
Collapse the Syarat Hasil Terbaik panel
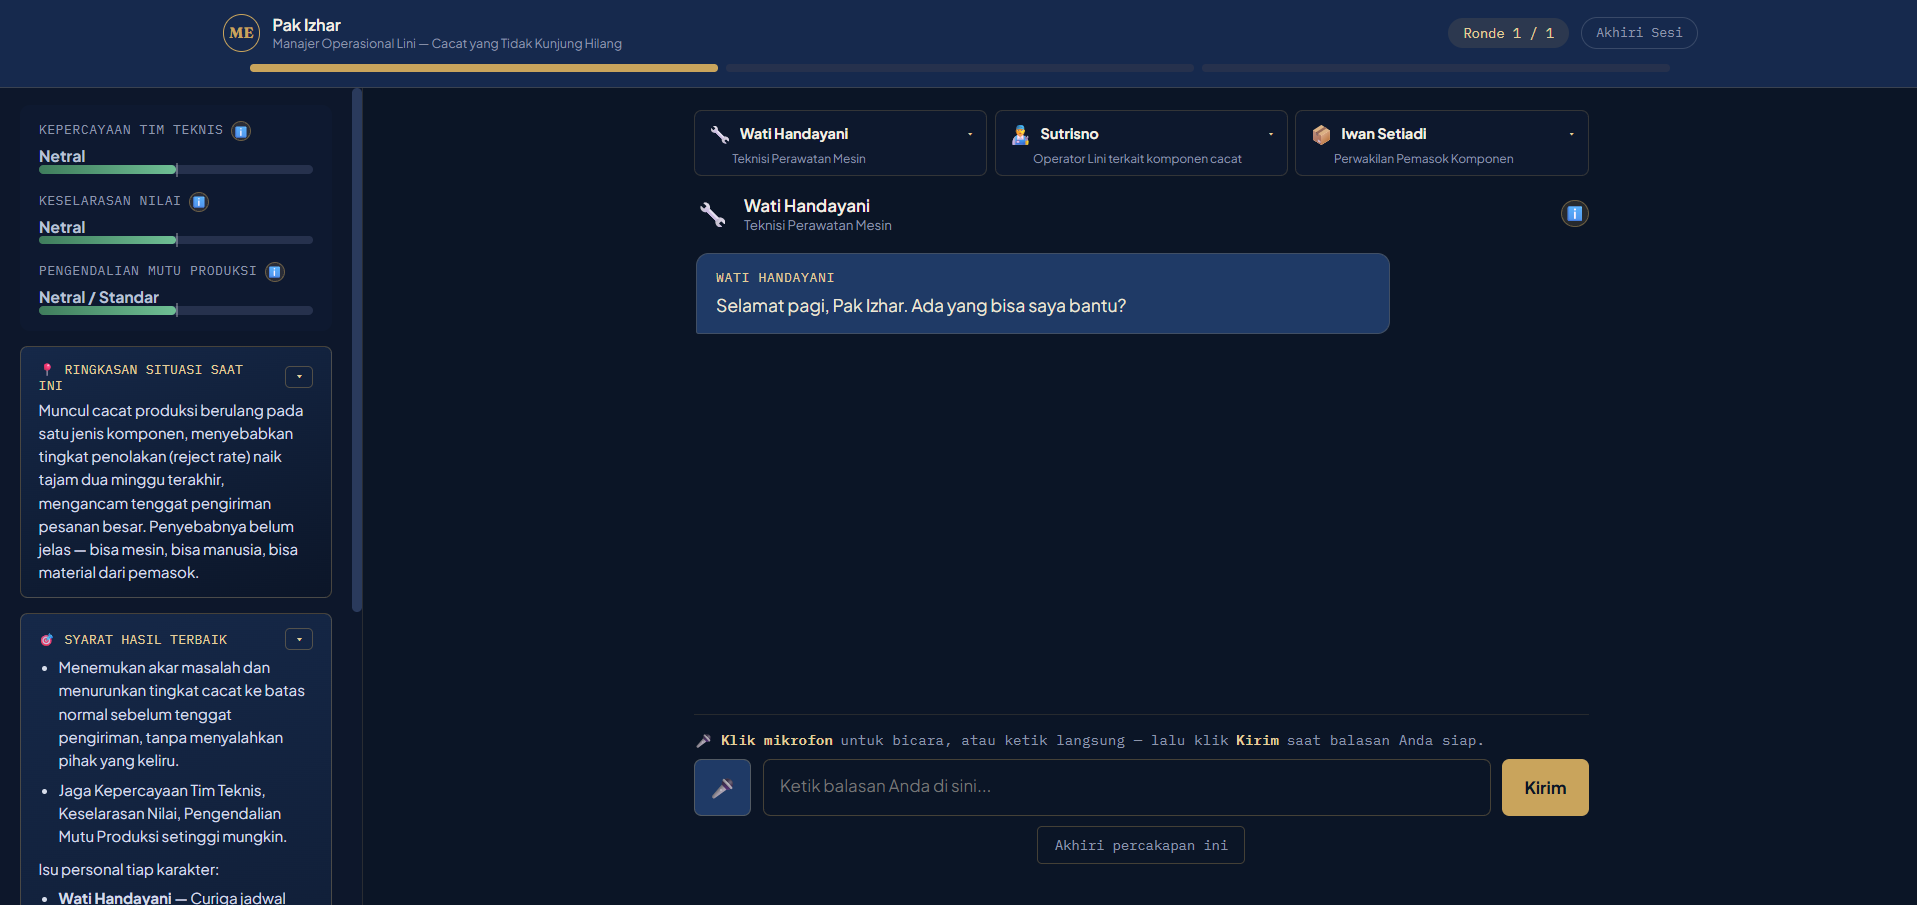pyautogui.click(x=299, y=639)
